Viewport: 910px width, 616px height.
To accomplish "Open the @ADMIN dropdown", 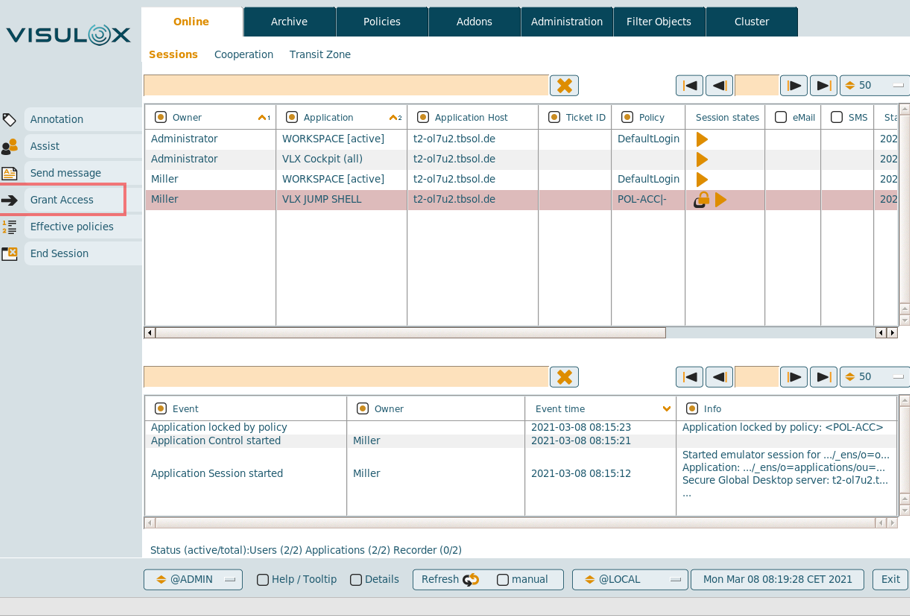I will pyautogui.click(x=192, y=580).
